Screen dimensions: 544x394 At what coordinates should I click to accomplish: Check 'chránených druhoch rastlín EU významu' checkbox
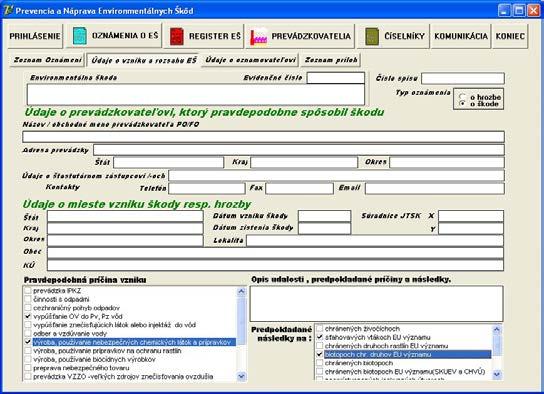[x=320, y=346]
